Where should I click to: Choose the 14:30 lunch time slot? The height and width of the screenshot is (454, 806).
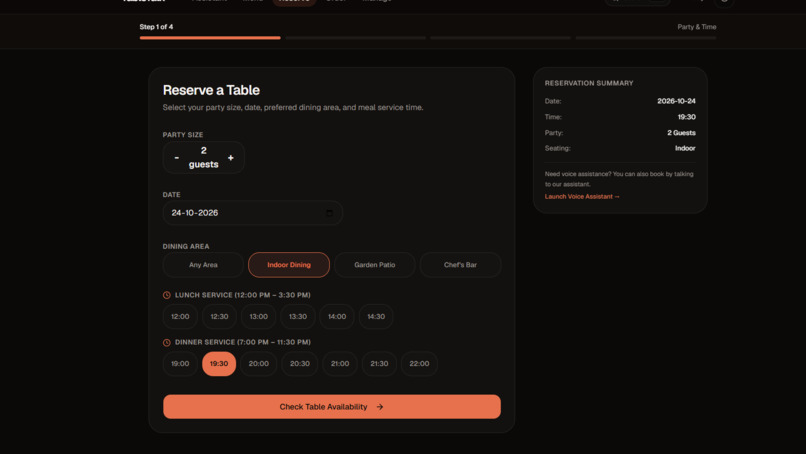(x=376, y=317)
